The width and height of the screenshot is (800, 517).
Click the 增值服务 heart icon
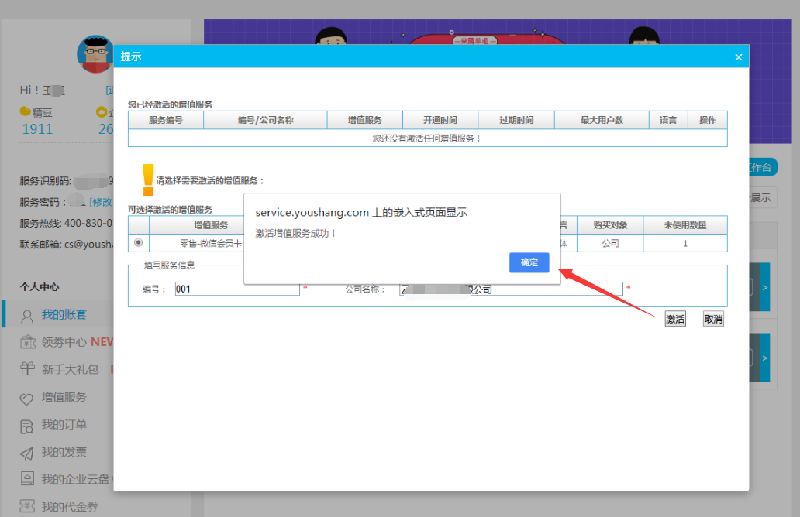pos(27,397)
